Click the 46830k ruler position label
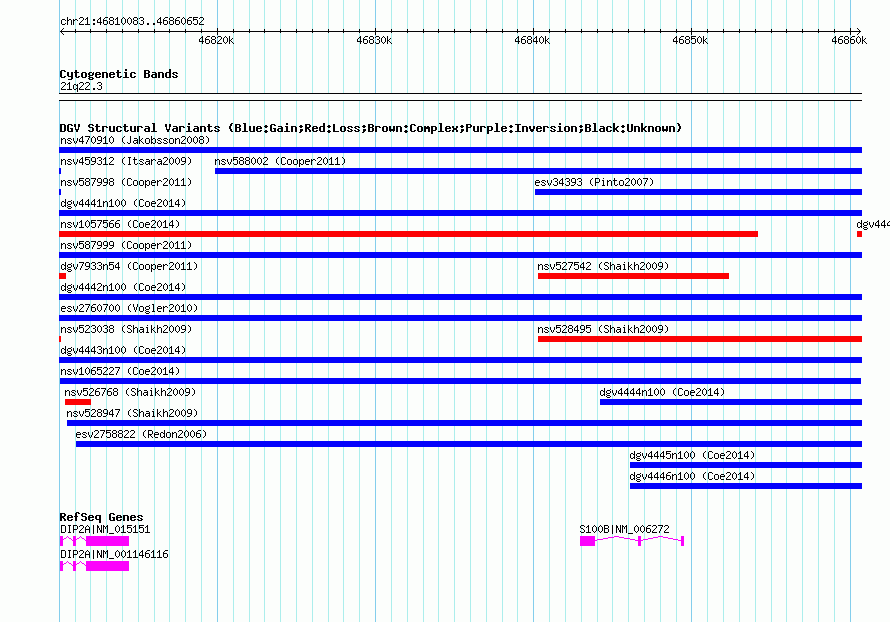 pyautogui.click(x=374, y=40)
